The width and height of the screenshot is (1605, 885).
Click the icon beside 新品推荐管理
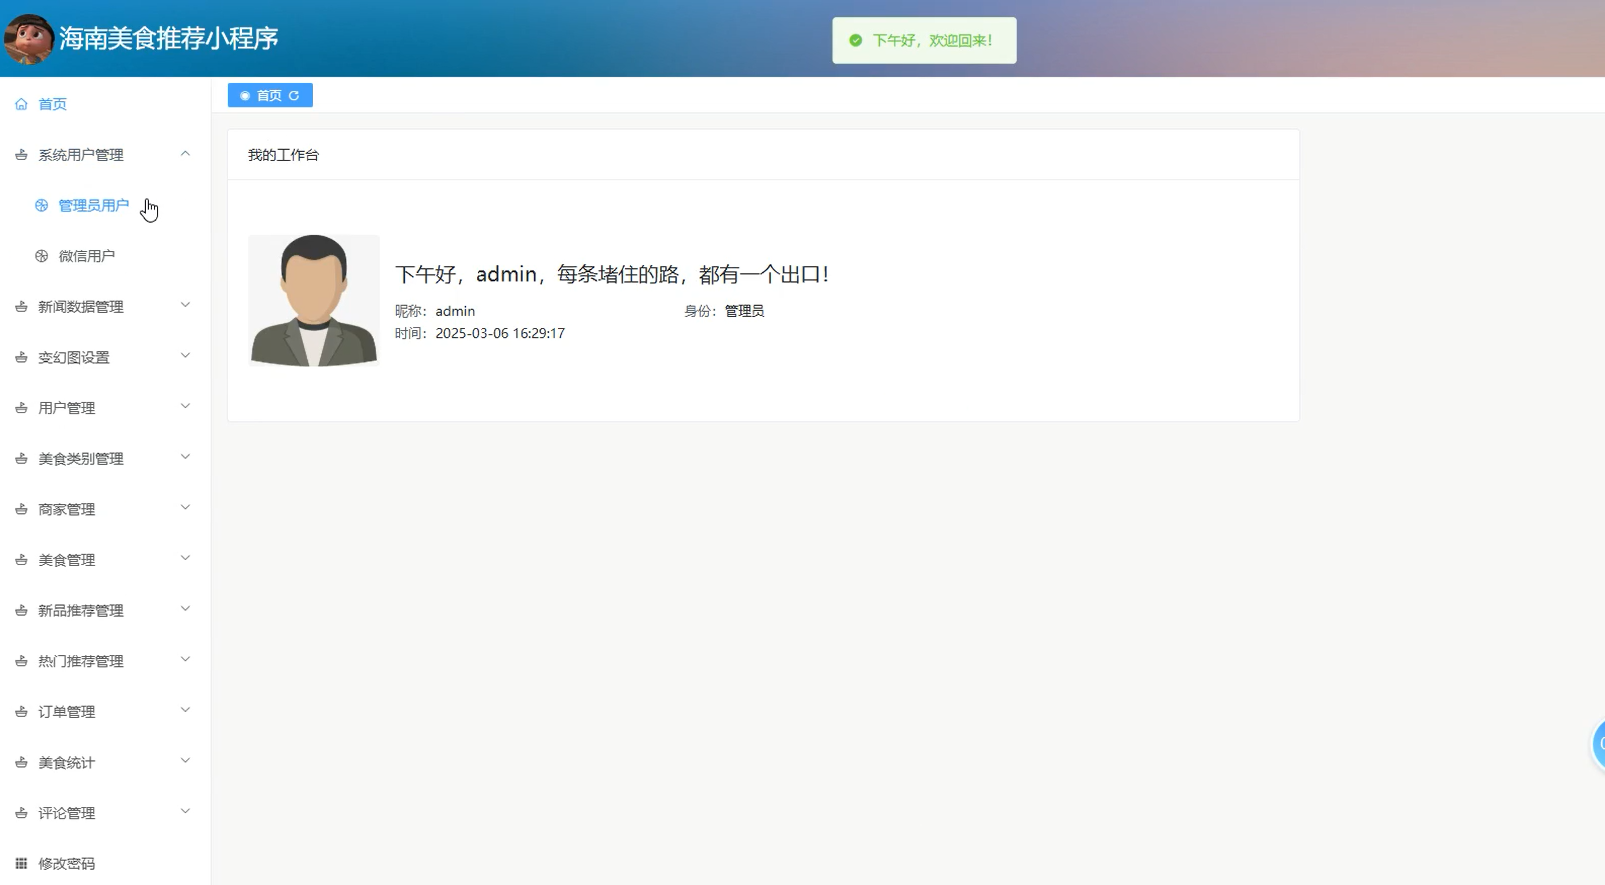click(x=21, y=611)
